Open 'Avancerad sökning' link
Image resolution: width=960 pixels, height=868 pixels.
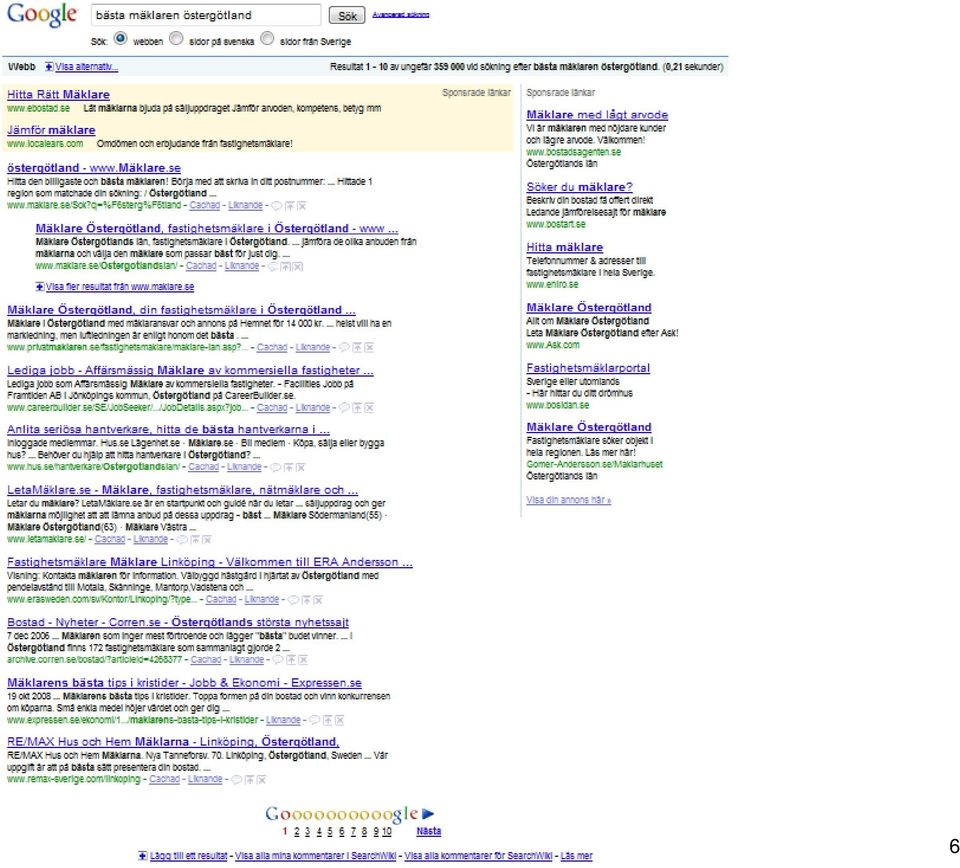(x=401, y=15)
